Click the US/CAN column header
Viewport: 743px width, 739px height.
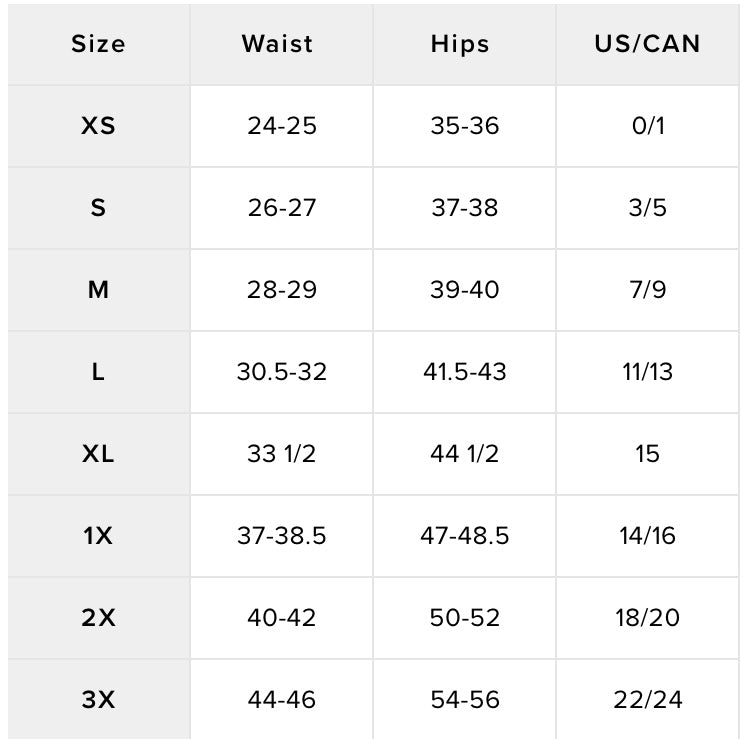pyautogui.click(x=647, y=45)
